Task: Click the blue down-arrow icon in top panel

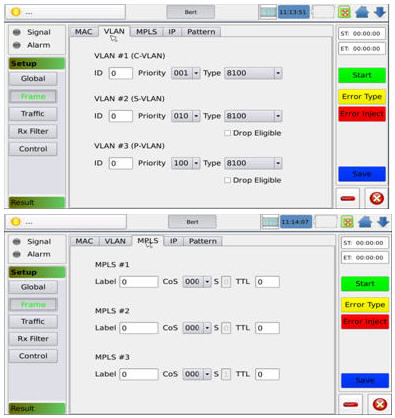Action: [380, 12]
